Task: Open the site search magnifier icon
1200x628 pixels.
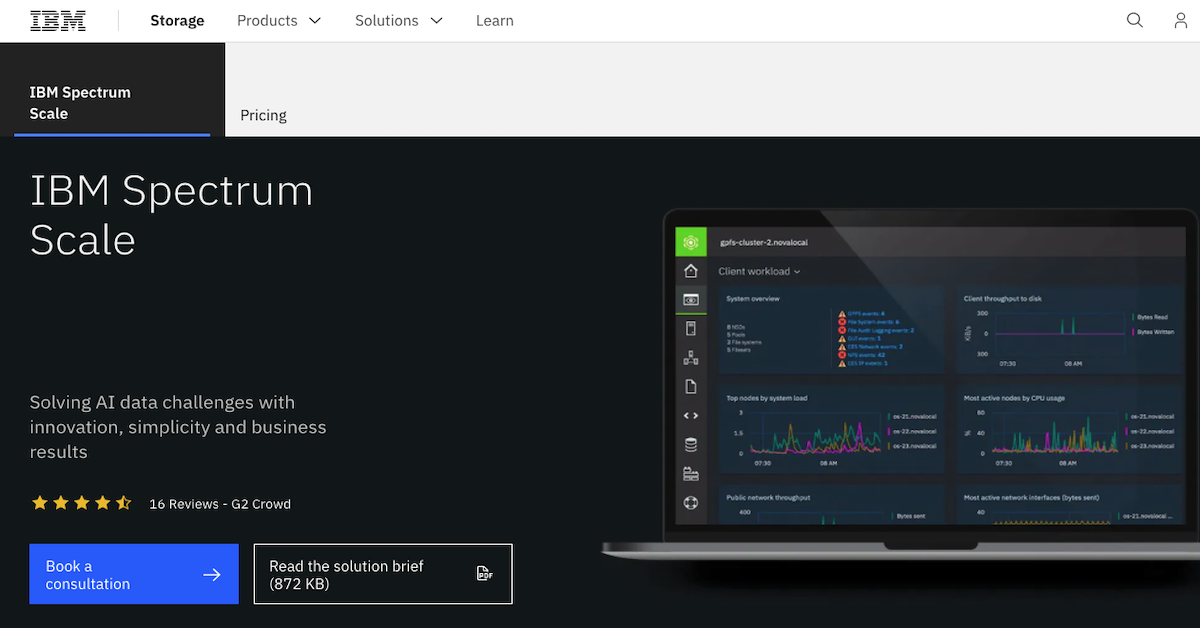Action: point(1134,20)
